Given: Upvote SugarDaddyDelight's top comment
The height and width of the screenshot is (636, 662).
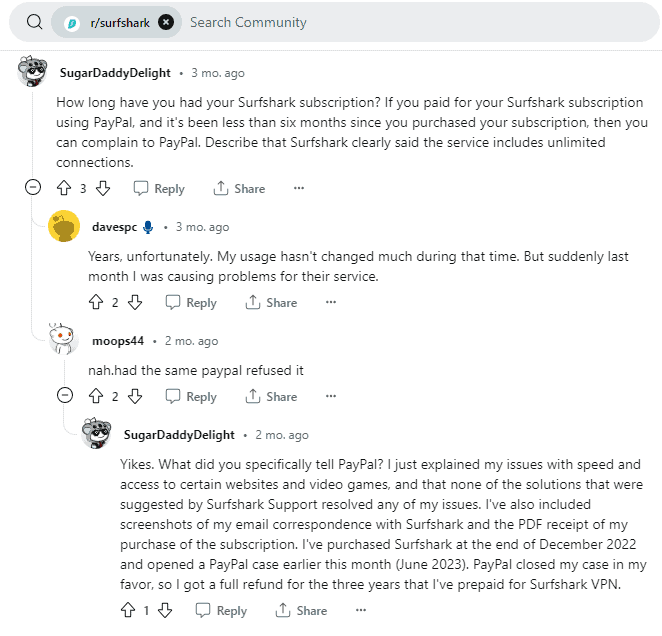Looking at the screenshot, I should coord(65,188).
